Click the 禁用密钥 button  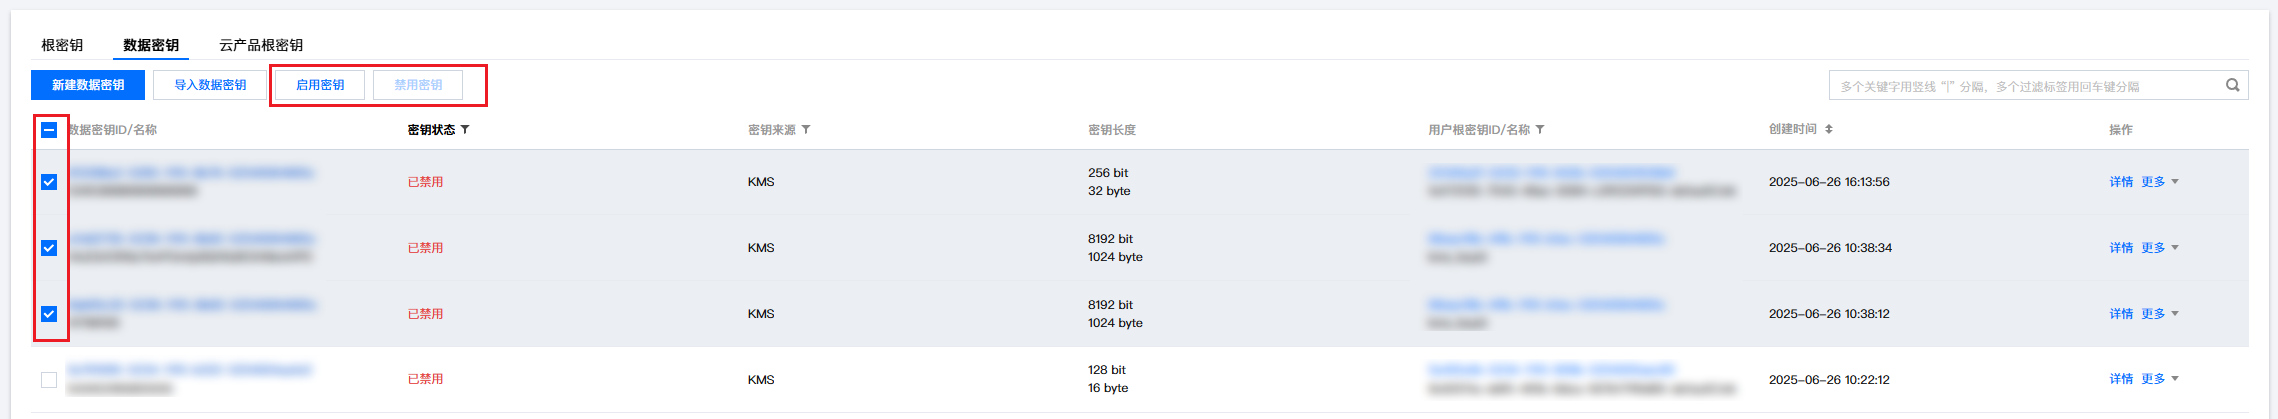pos(418,85)
